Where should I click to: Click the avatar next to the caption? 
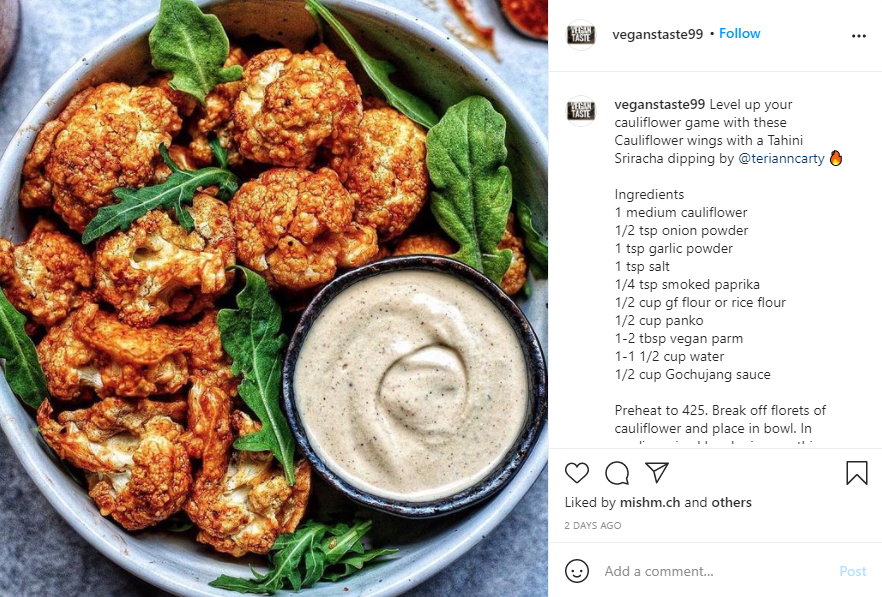click(580, 110)
